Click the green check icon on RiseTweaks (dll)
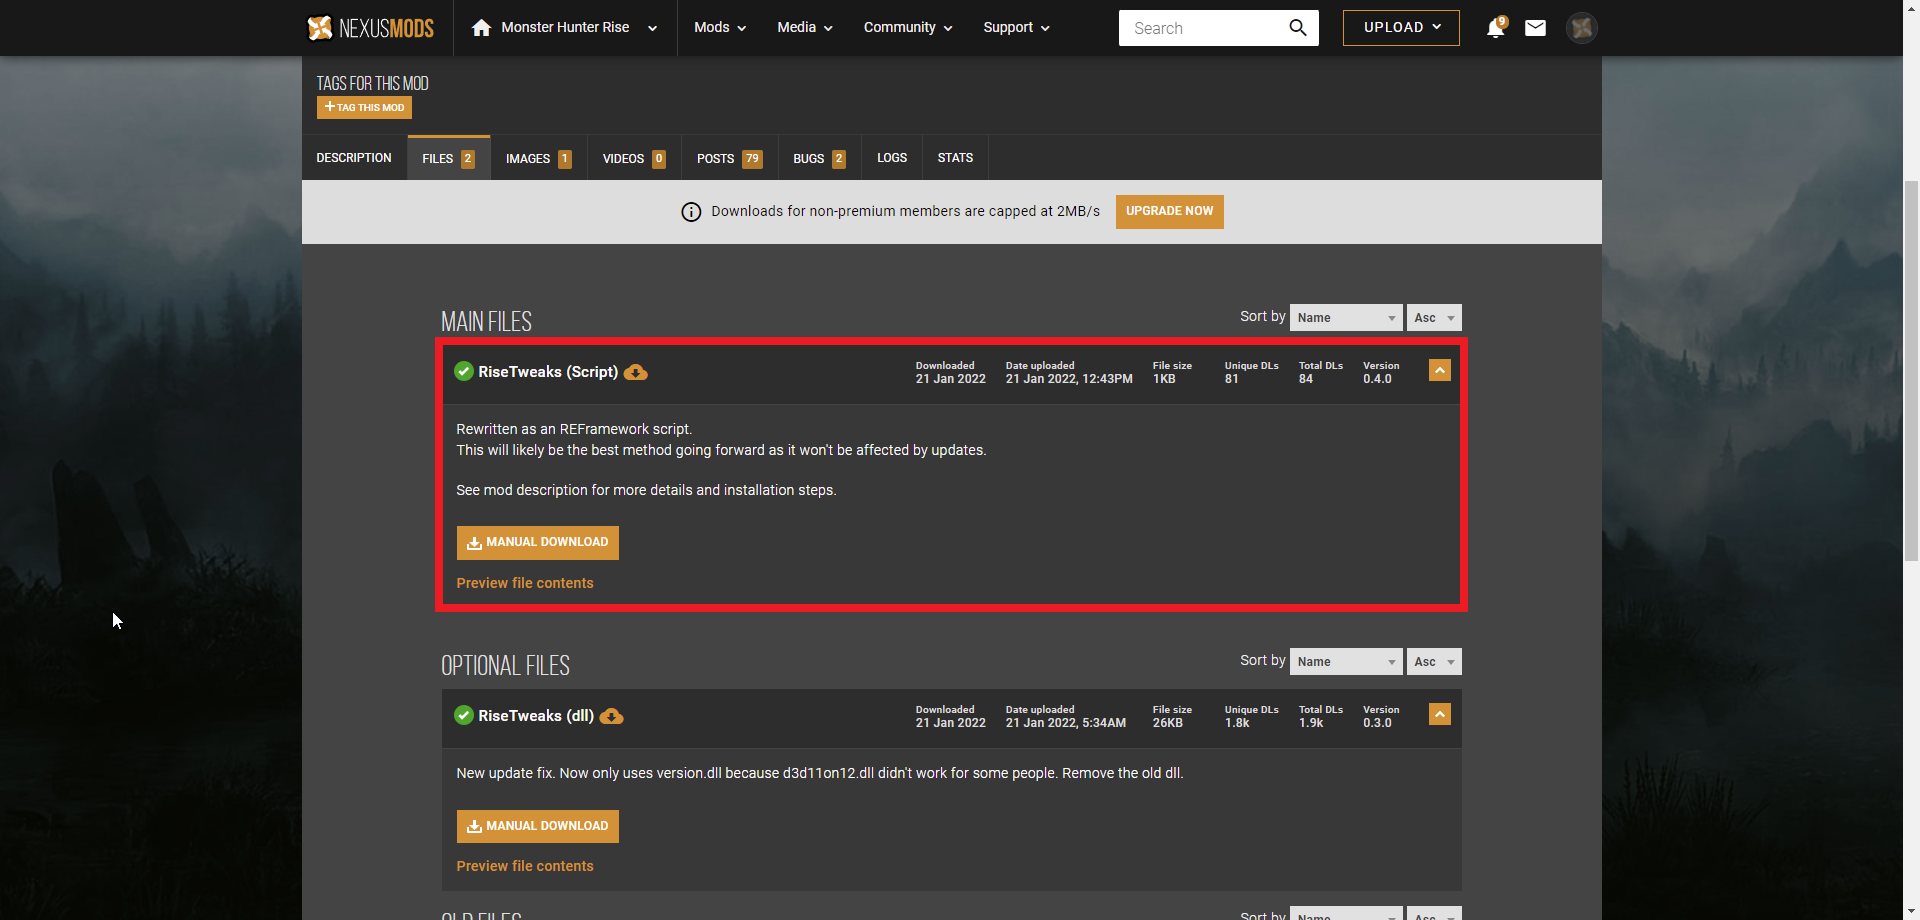This screenshot has width=1920, height=920. 464,716
